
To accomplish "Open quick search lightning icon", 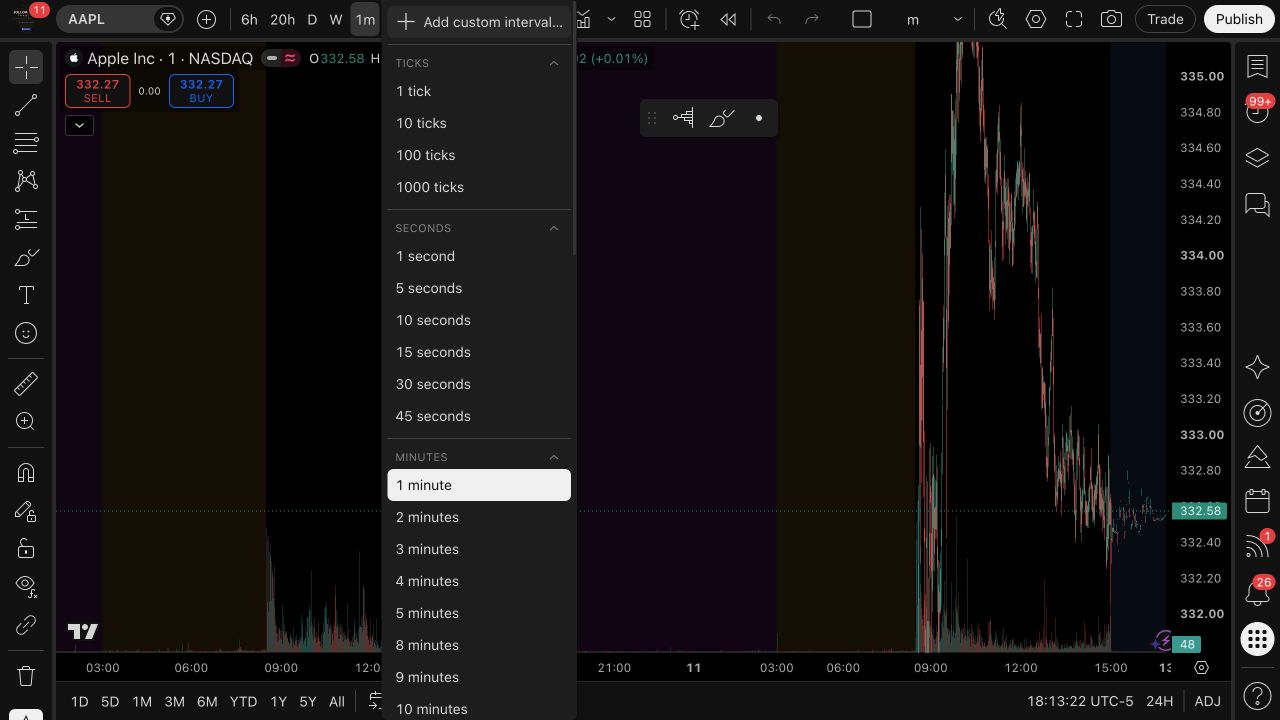I will 997,19.
